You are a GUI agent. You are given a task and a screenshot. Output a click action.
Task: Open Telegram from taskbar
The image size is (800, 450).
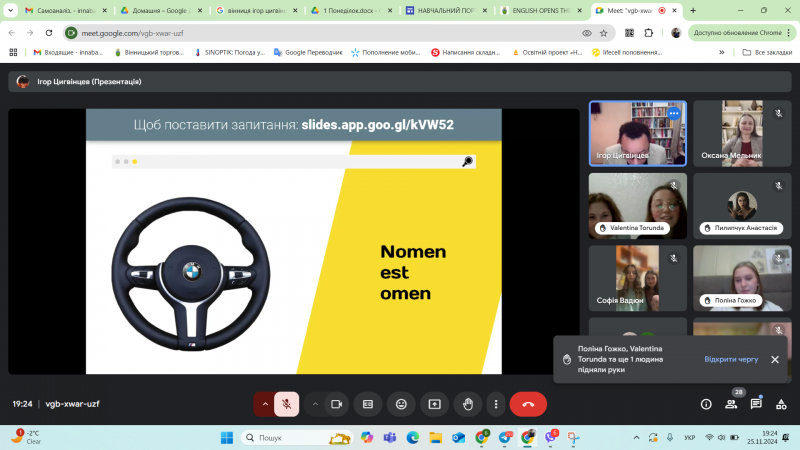pyautogui.click(x=505, y=438)
